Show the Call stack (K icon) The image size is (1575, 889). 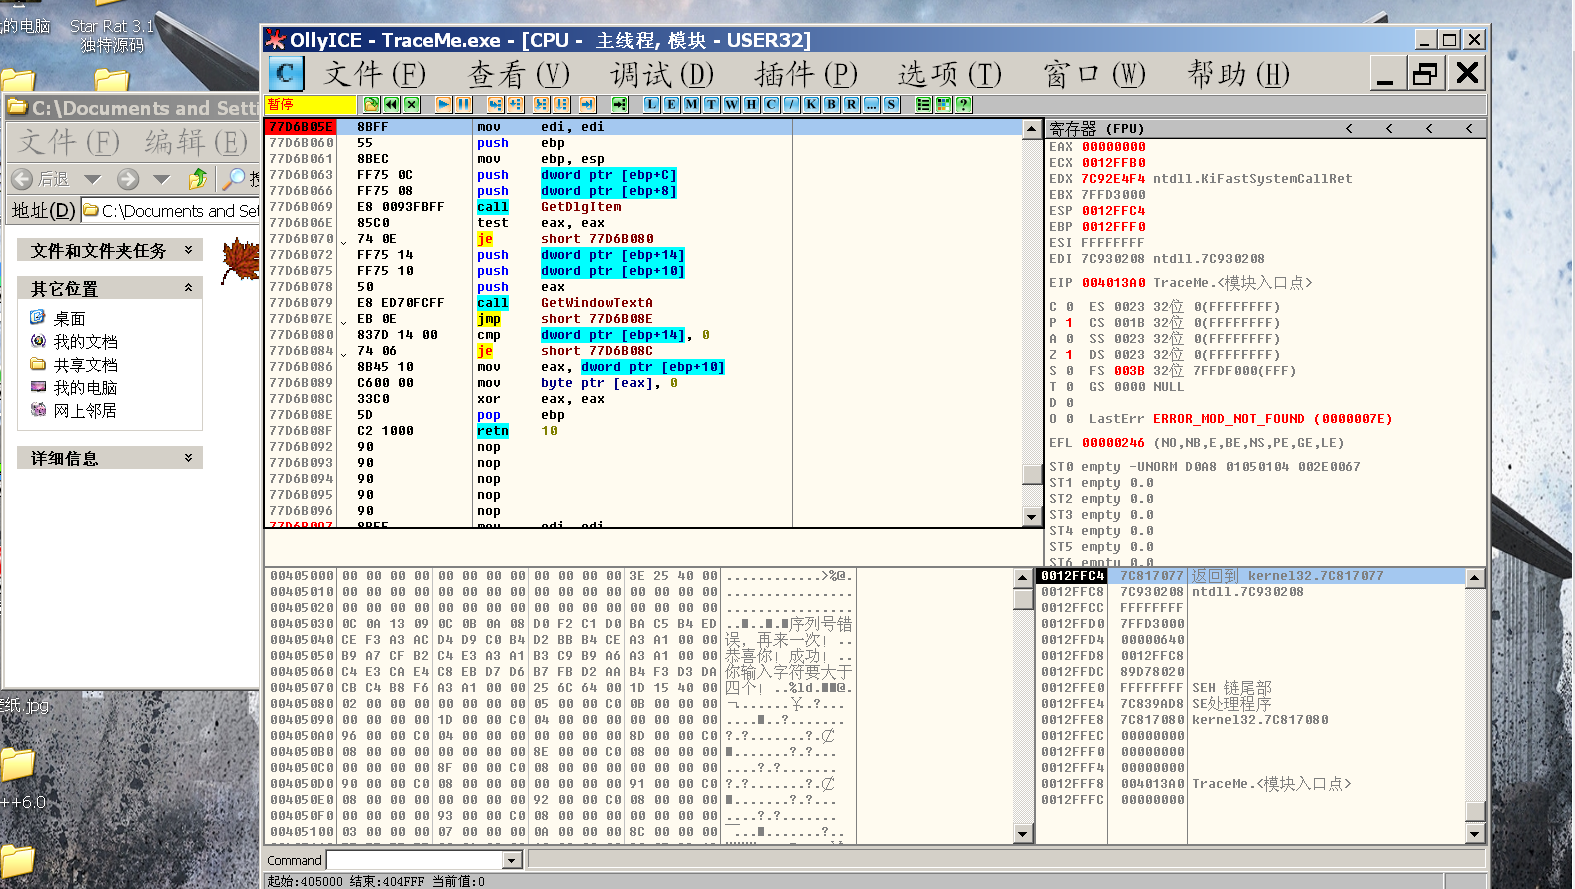coord(811,104)
